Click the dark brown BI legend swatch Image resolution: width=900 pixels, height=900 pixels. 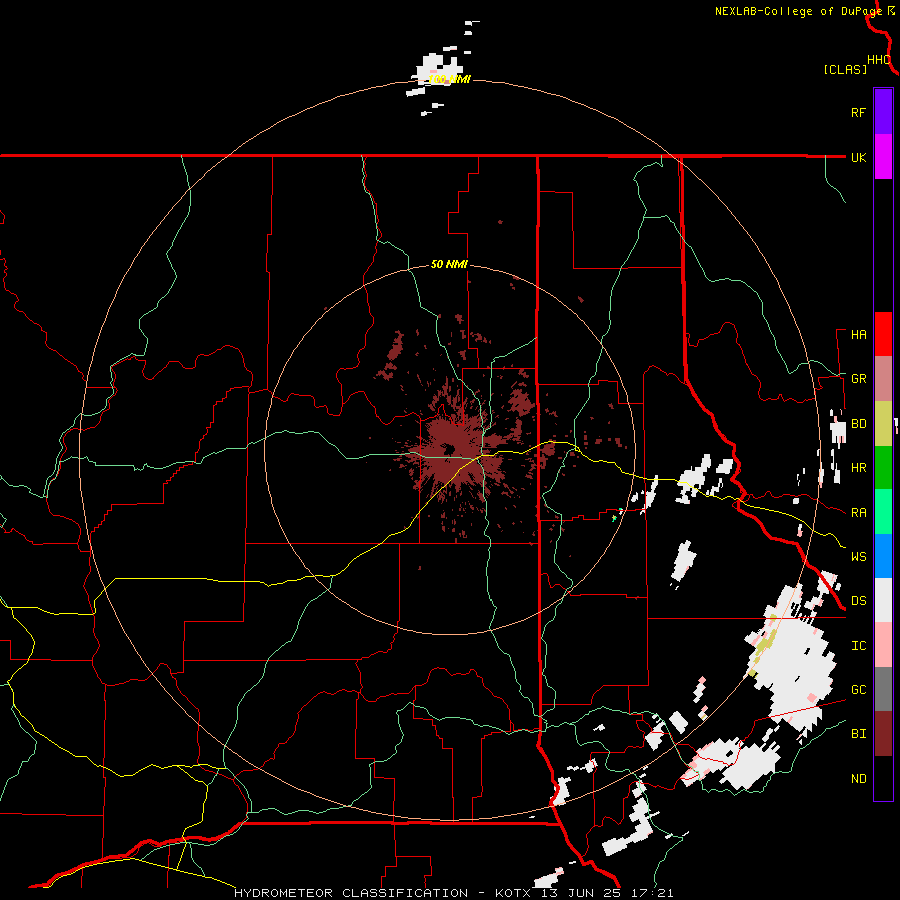(x=883, y=734)
